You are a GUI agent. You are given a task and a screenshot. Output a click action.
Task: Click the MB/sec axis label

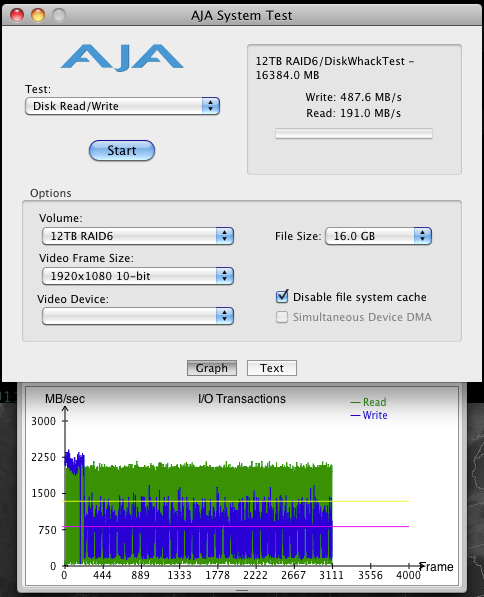pyautogui.click(x=65, y=399)
